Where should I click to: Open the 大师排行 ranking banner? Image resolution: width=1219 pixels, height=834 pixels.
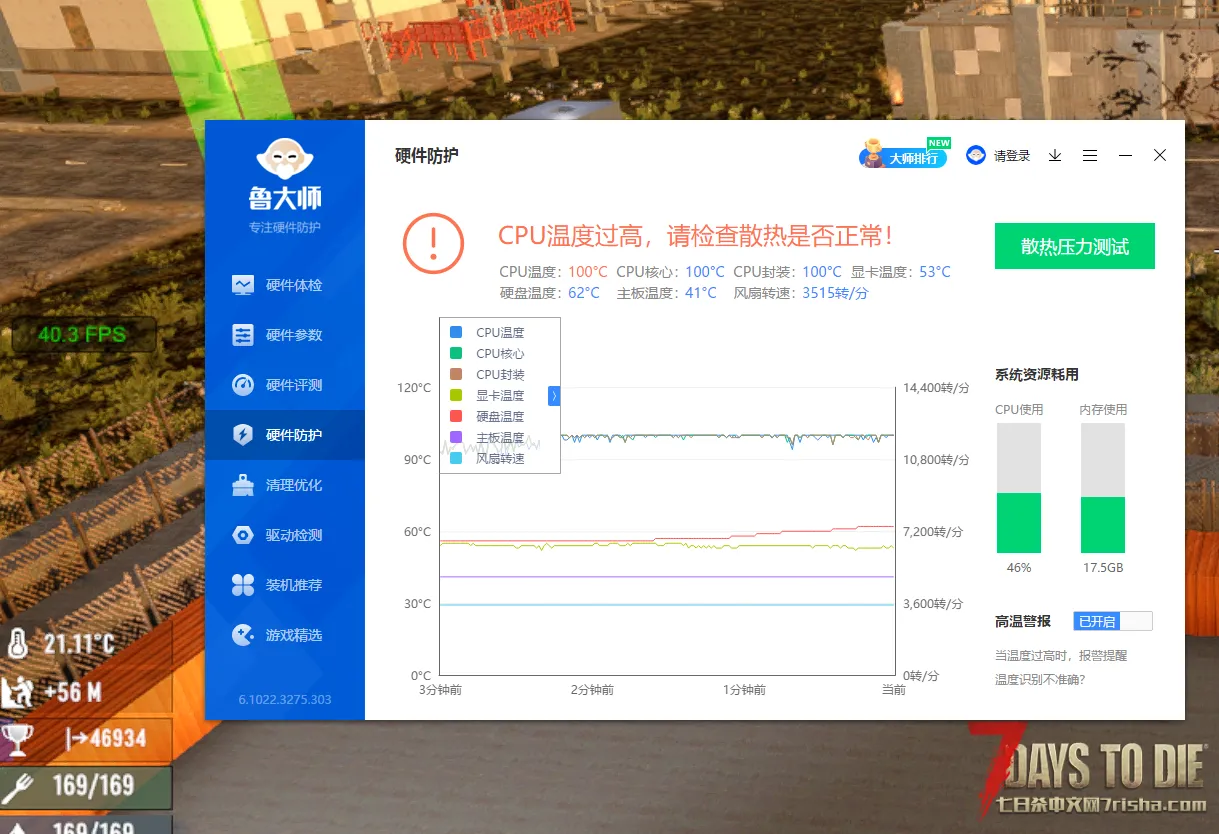point(904,157)
